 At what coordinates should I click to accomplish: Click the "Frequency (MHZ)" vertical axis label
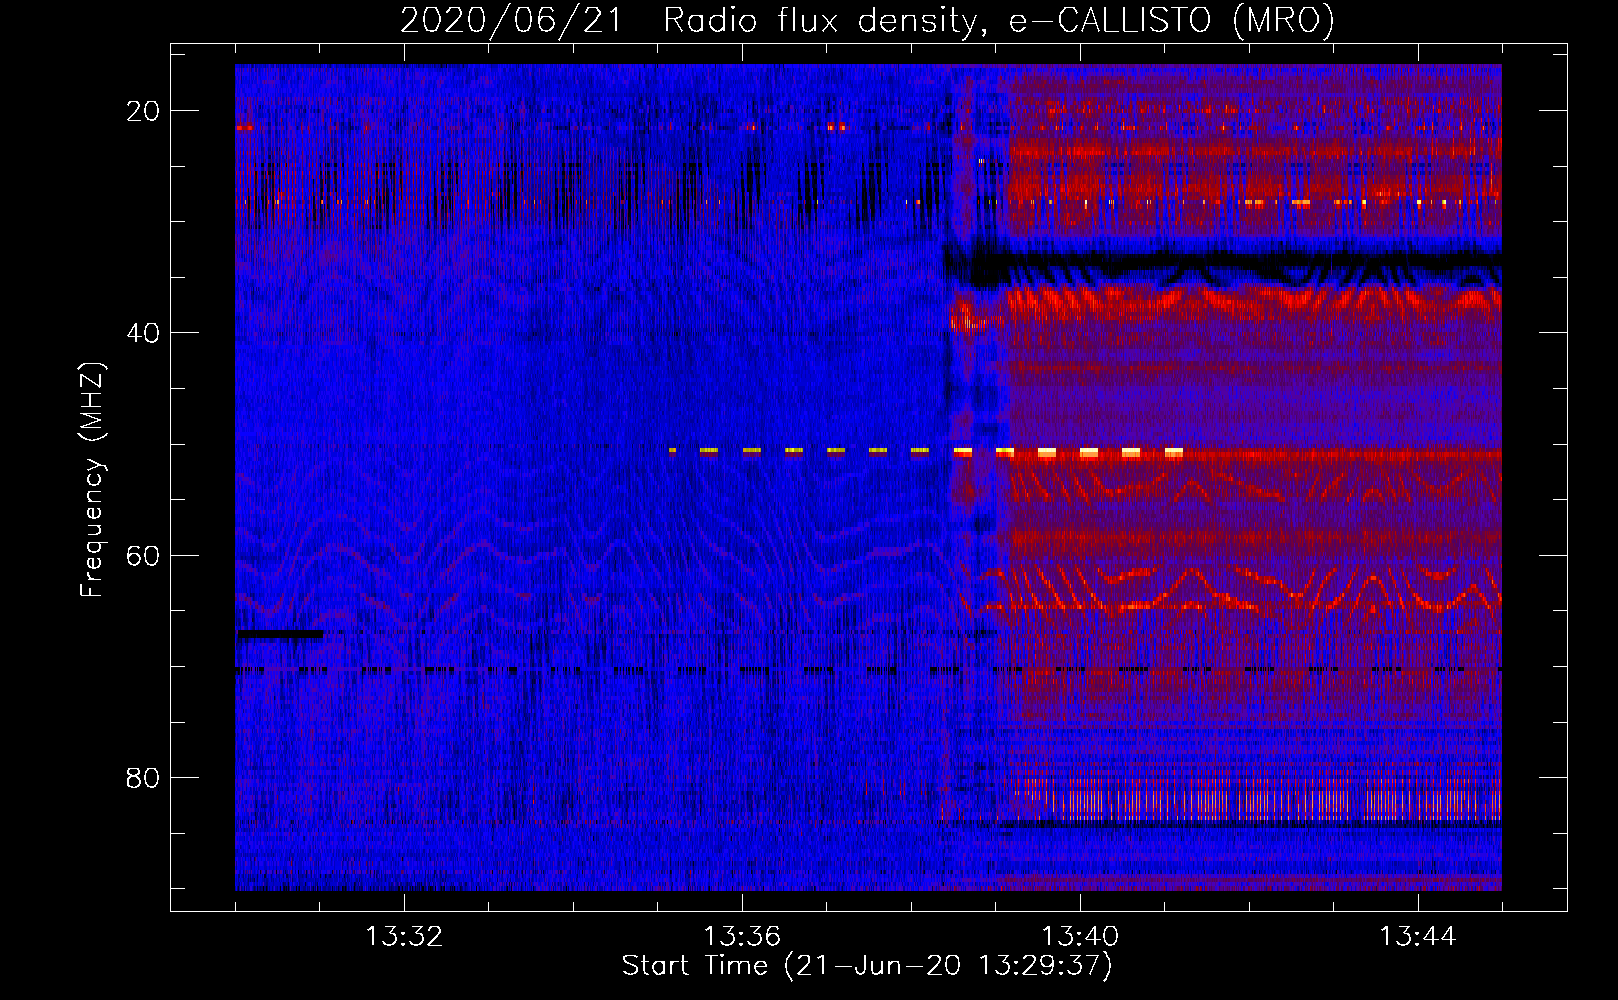(x=92, y=480)
